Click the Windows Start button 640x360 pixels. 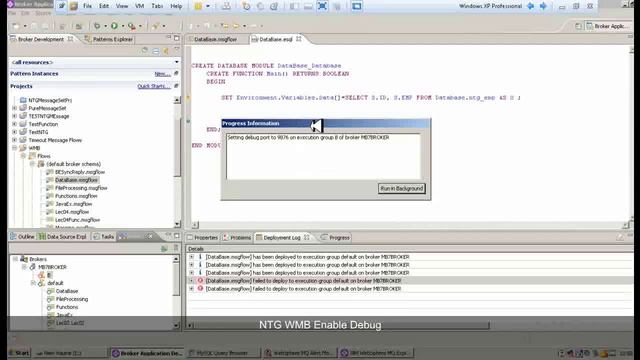tap(19, 353)
